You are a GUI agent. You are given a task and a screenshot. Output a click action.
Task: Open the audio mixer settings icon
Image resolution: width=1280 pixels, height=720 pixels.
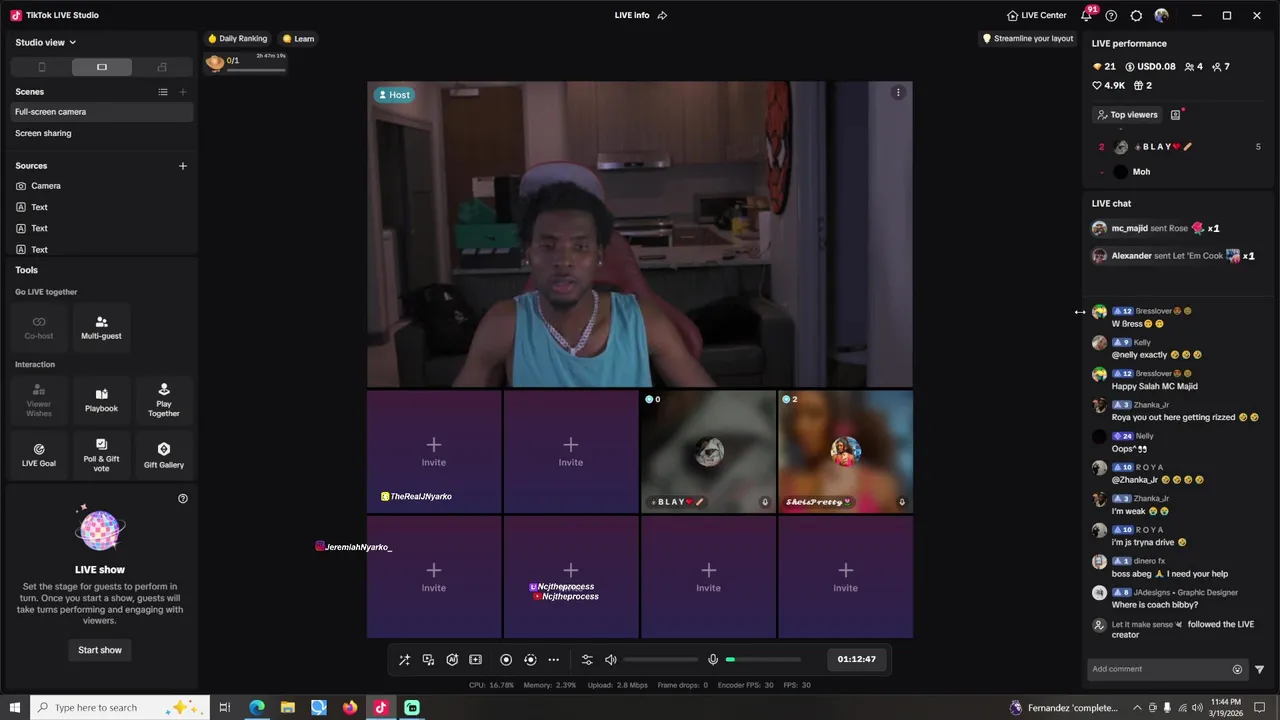(x=587, y=660)
